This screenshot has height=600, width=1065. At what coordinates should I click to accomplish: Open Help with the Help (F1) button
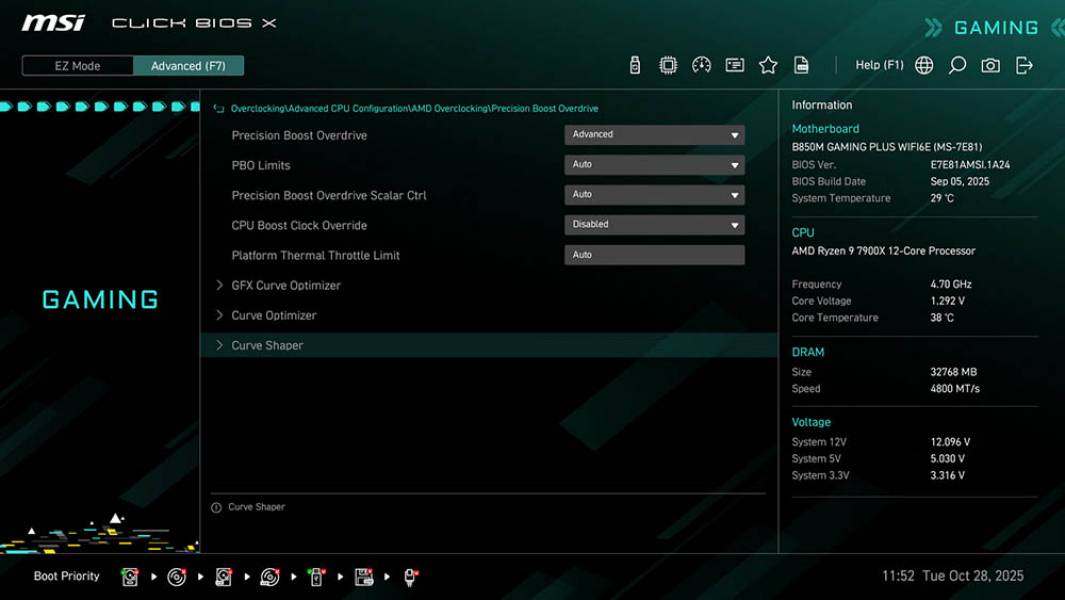[x=878, y=64]
